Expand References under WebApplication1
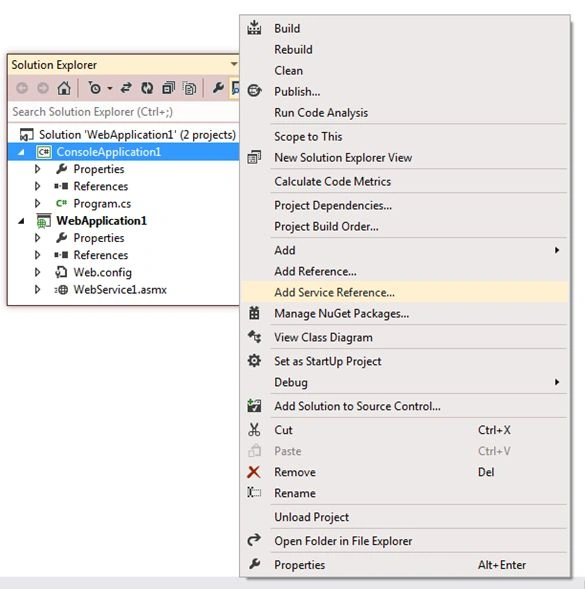The width and height of the screenshot is (585, 589). (x=37, y=255)
